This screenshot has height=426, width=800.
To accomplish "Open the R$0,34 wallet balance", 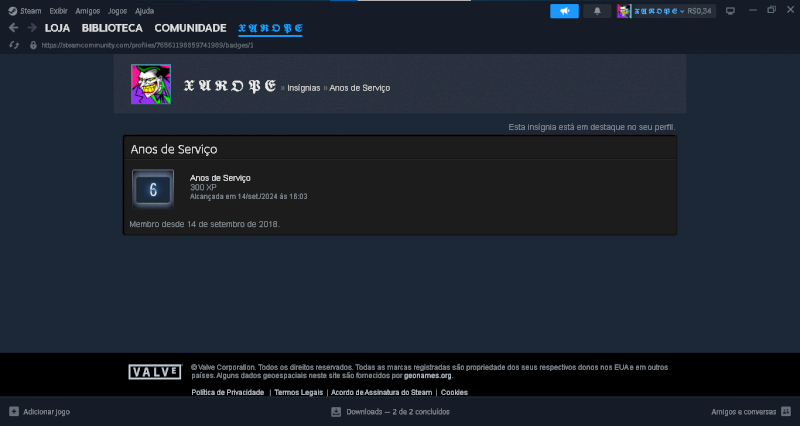I will tap(699, 11).
